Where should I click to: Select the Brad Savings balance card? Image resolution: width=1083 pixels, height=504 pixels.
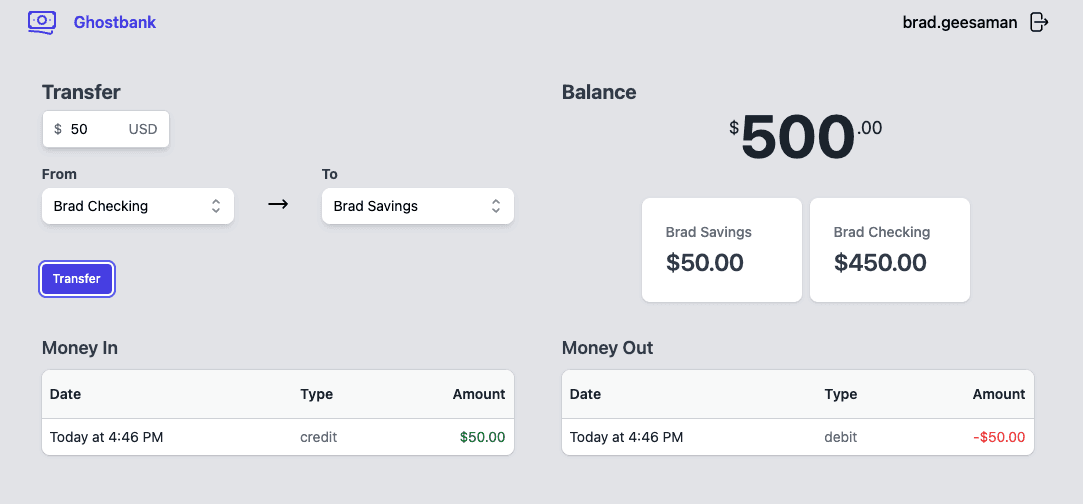click(721, 250)
